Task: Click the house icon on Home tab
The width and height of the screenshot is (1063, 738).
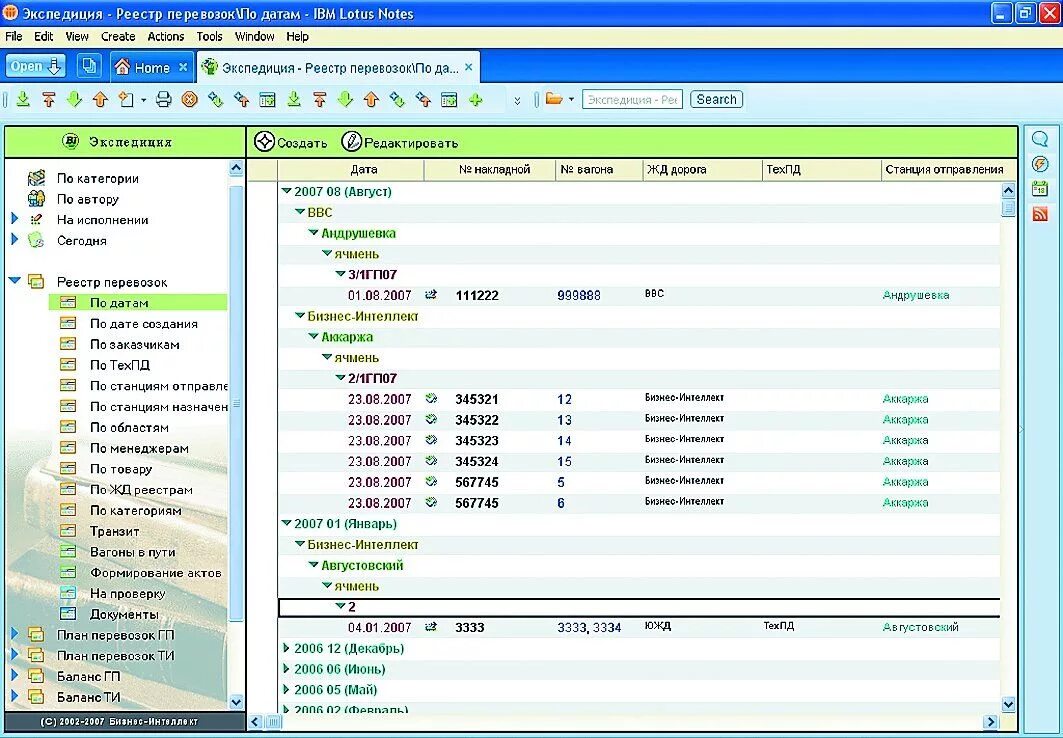Action: click(122, 67)
